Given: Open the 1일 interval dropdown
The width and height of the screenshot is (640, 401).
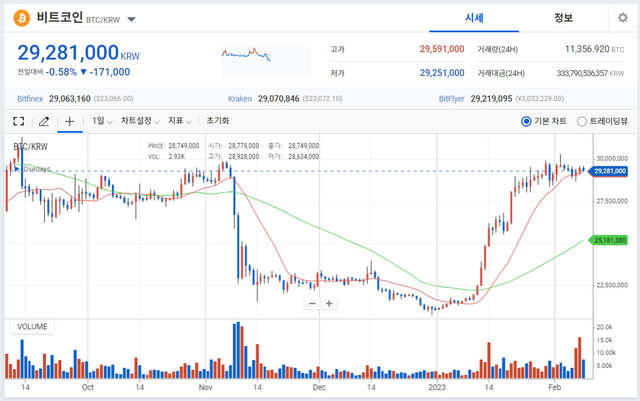Looking at the screenshot, I should pos(102,121).
